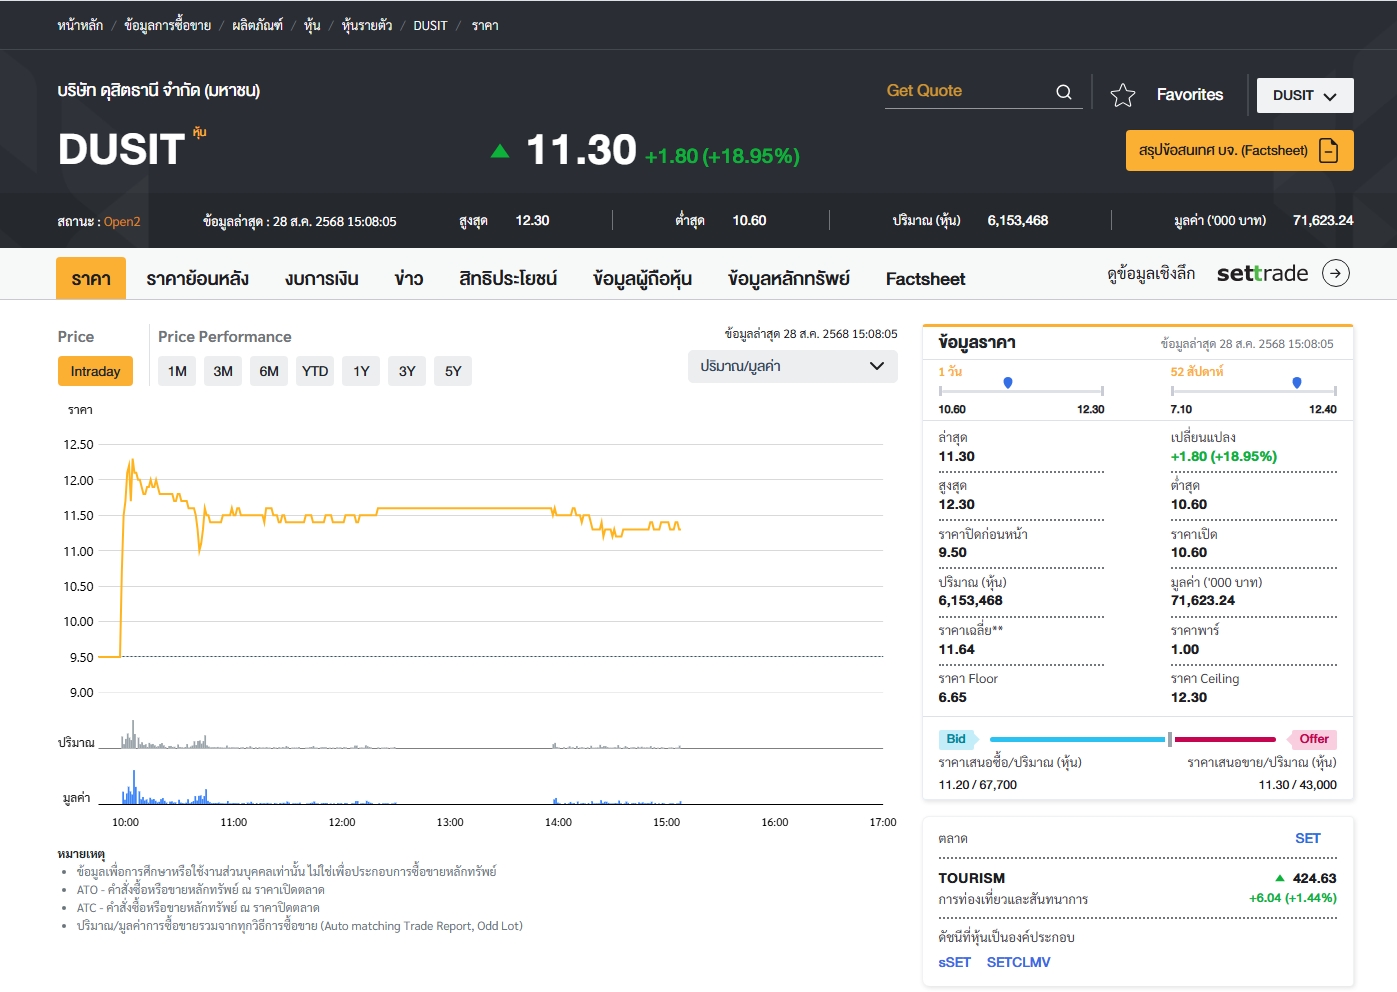Switch chart to 3M performance

[223, 371]
